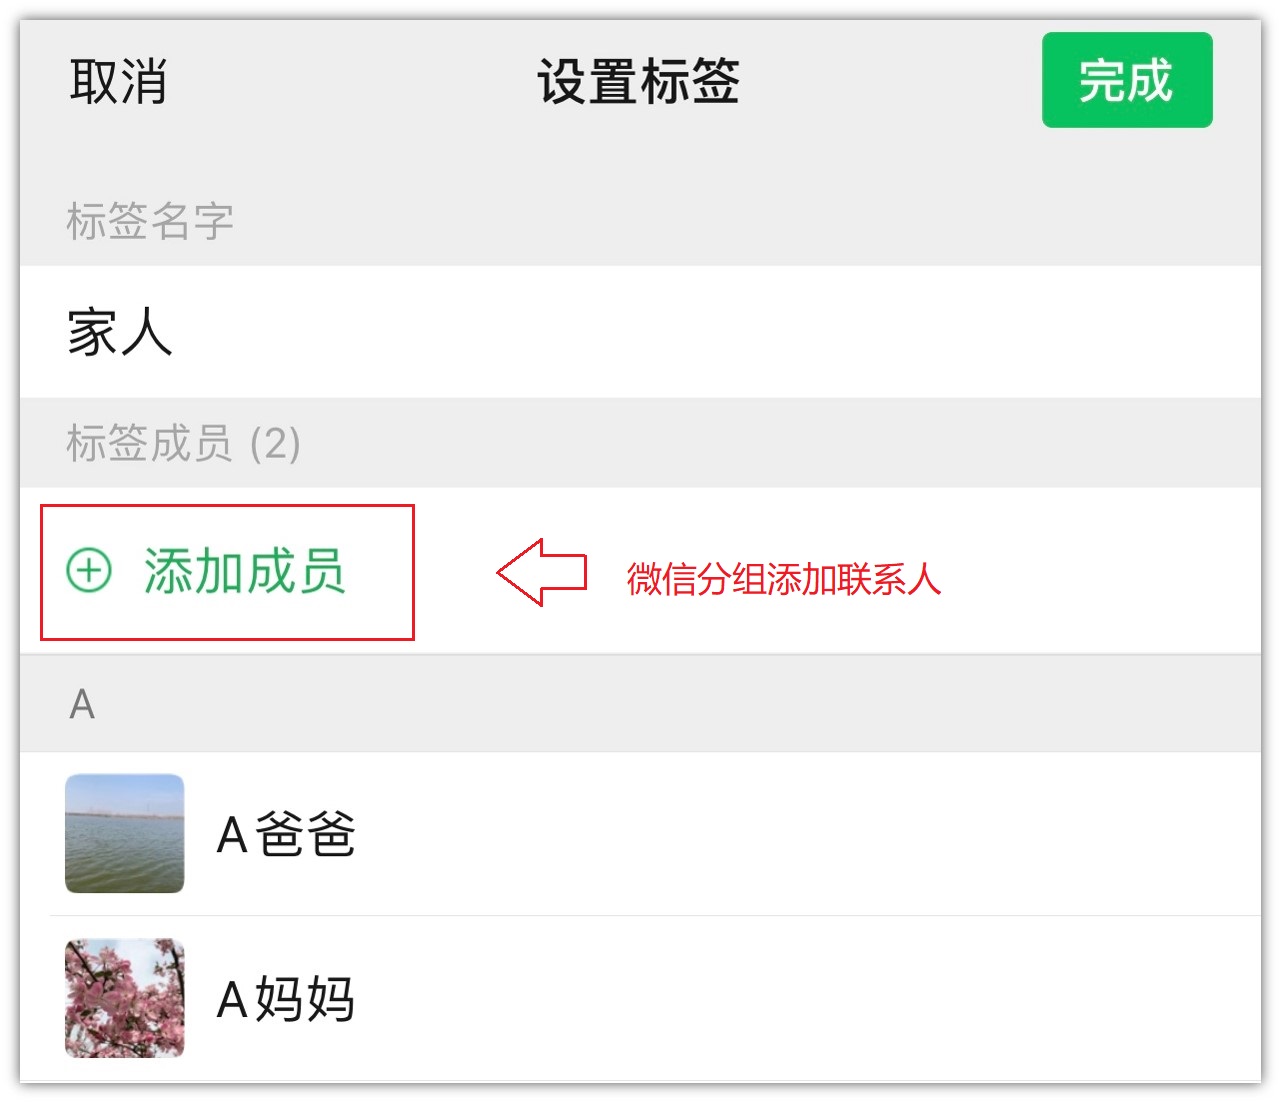The height and width of the screenshot is (1103, 1281).
Task: Tap the 设置标签 title text
Action: tap(638, 83)
